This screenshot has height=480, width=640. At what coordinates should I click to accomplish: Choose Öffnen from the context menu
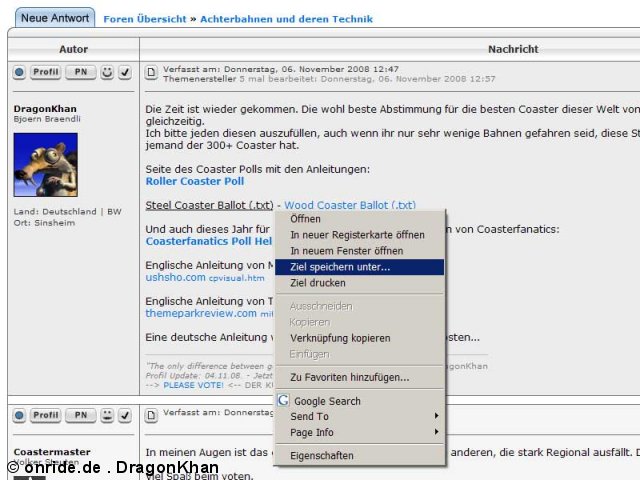point(360,219)
